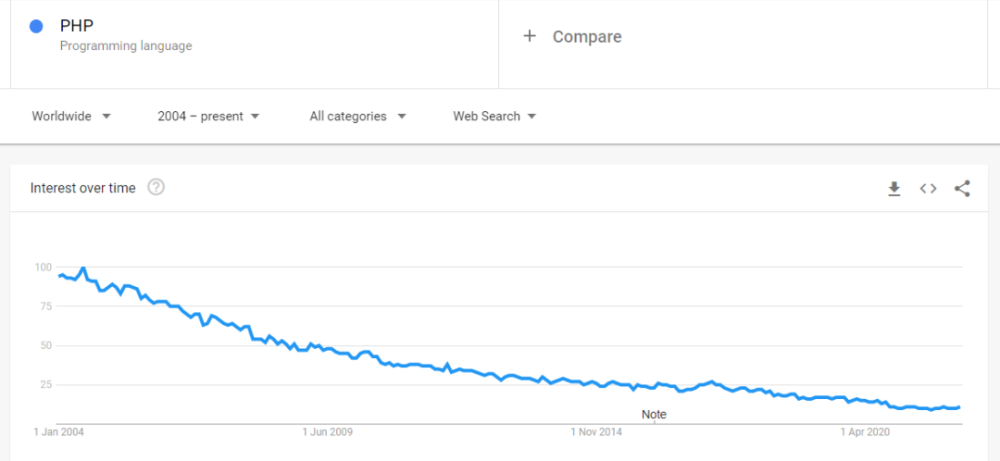Click the plus icon next to Compare
Viewport: 1000px width, 461px height.
529,36
